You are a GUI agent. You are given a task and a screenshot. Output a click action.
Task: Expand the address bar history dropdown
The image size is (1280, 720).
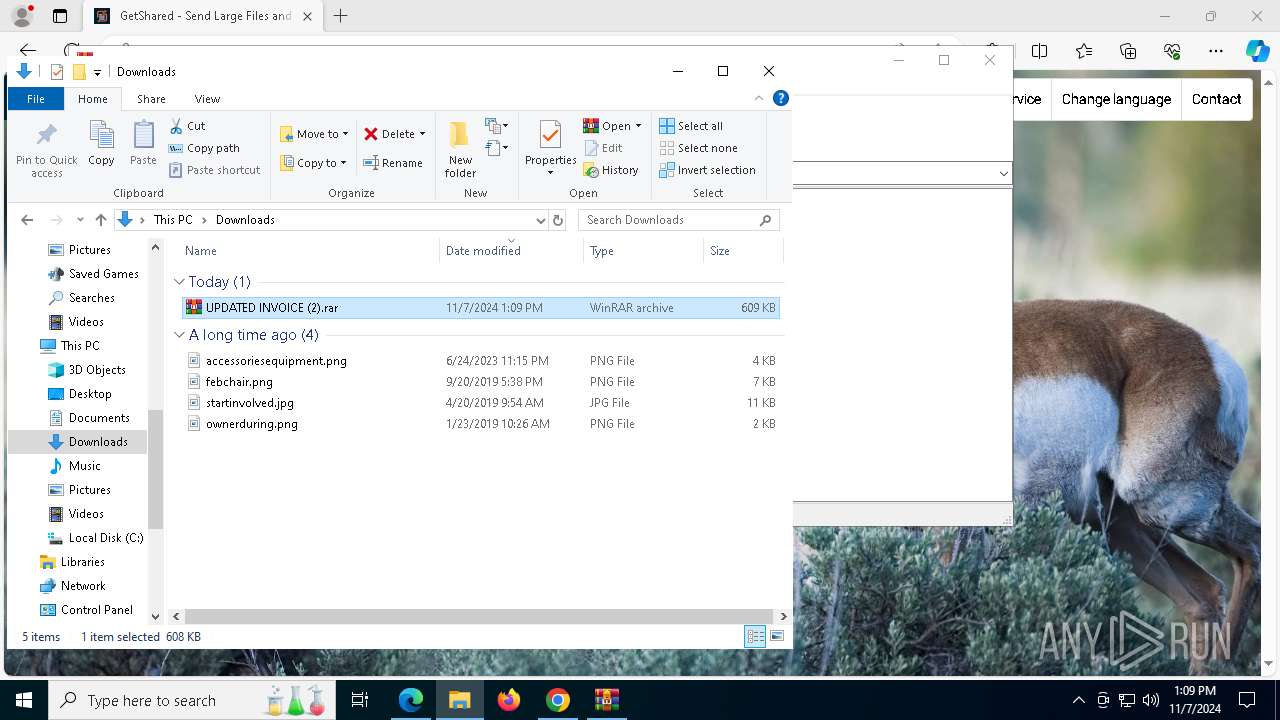pos(540,220)
